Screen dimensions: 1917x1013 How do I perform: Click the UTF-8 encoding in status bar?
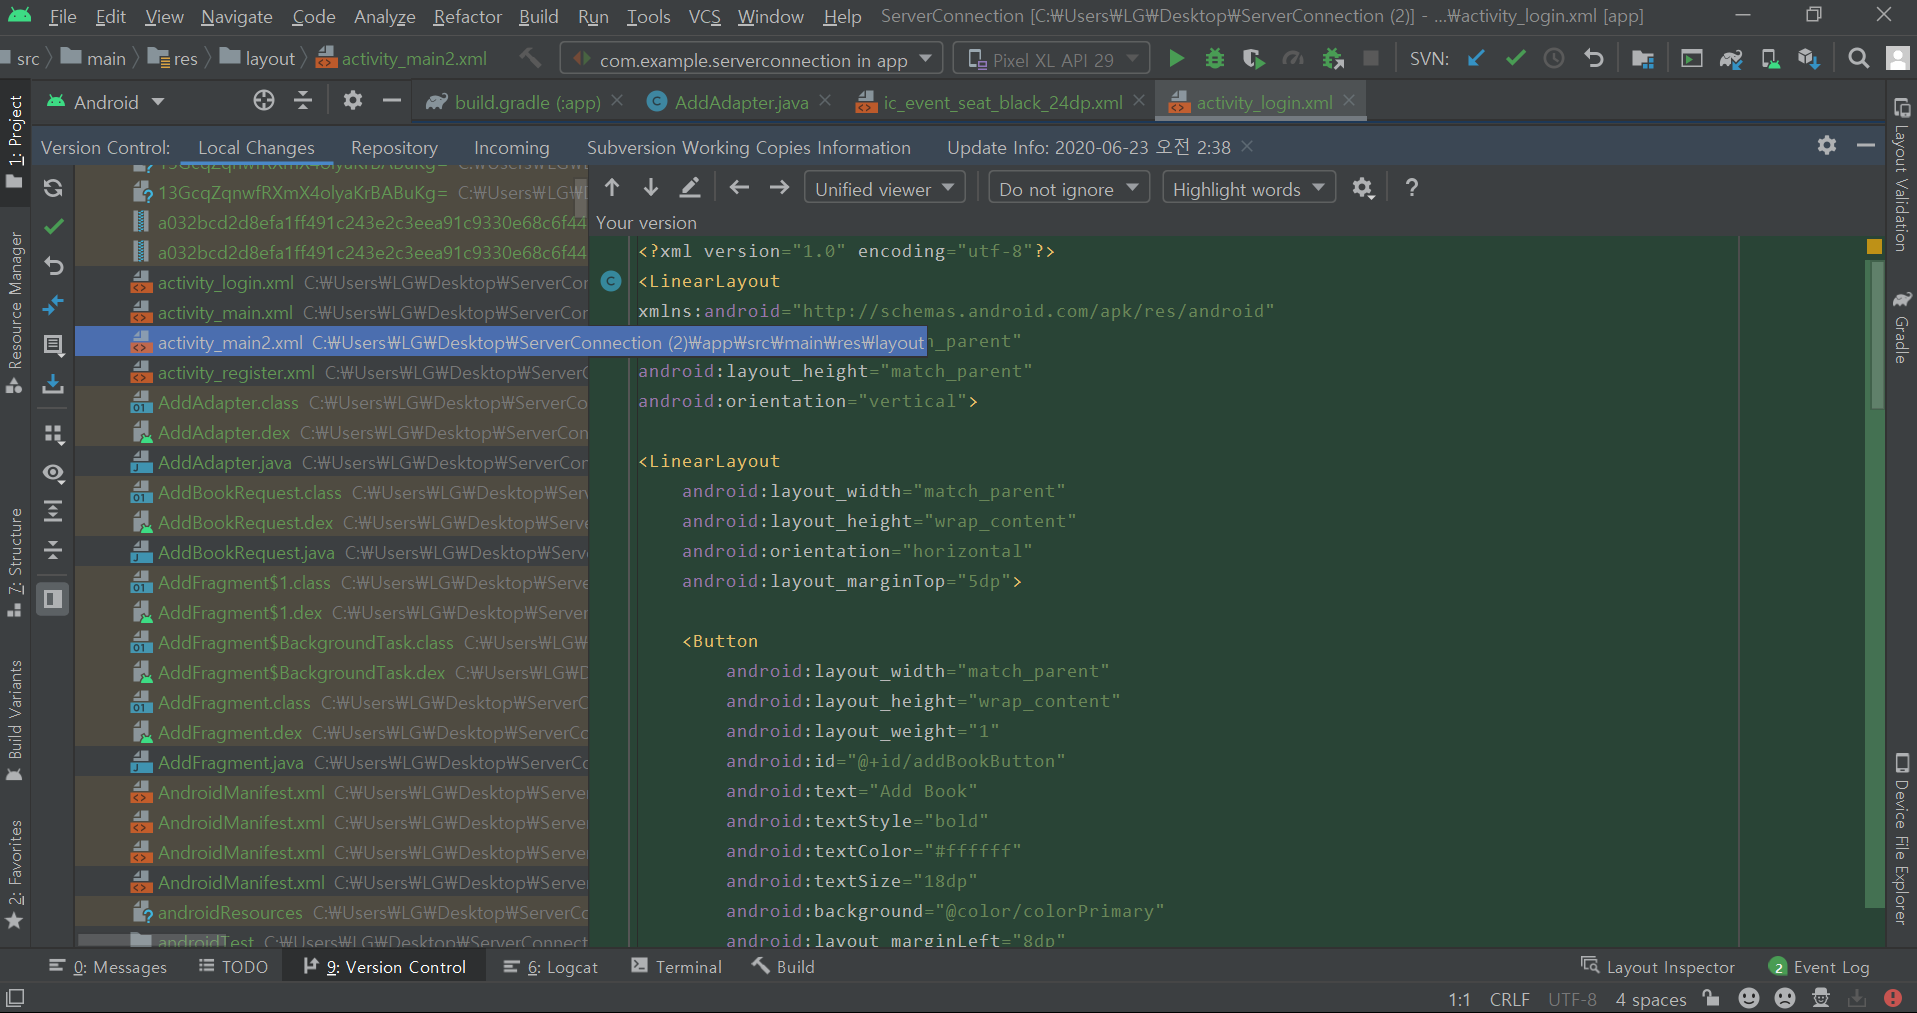pos(1572,999)
